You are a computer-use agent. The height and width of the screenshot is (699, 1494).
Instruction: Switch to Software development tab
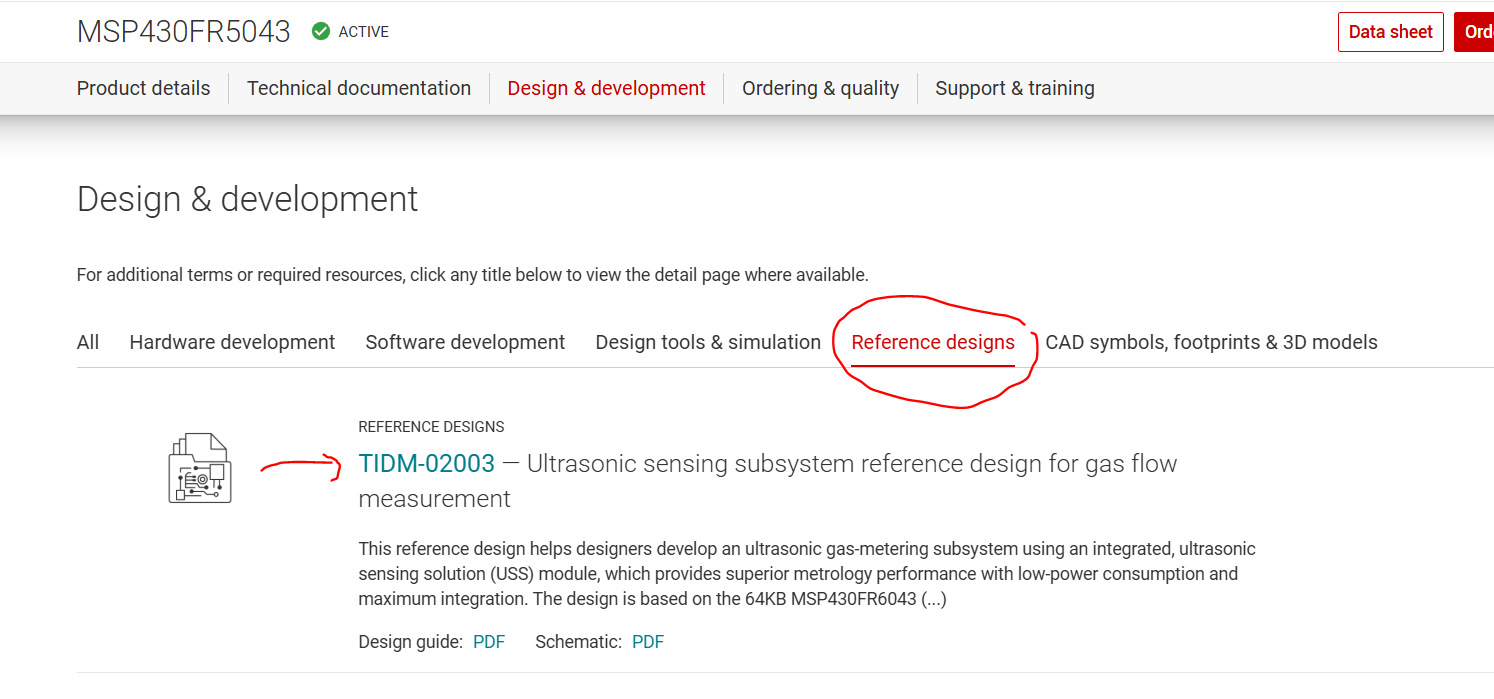(x=465, y=342)
